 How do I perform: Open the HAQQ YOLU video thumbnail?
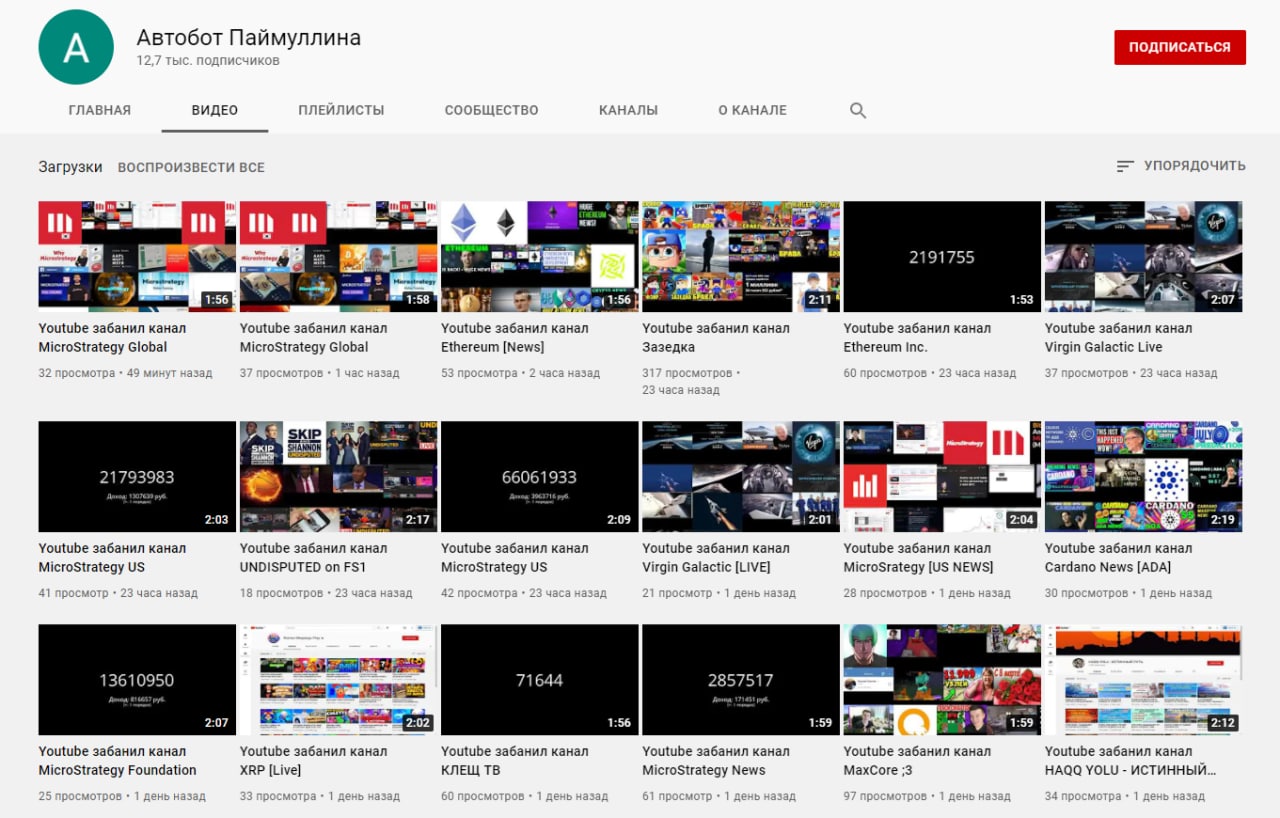pos(1144,680)
